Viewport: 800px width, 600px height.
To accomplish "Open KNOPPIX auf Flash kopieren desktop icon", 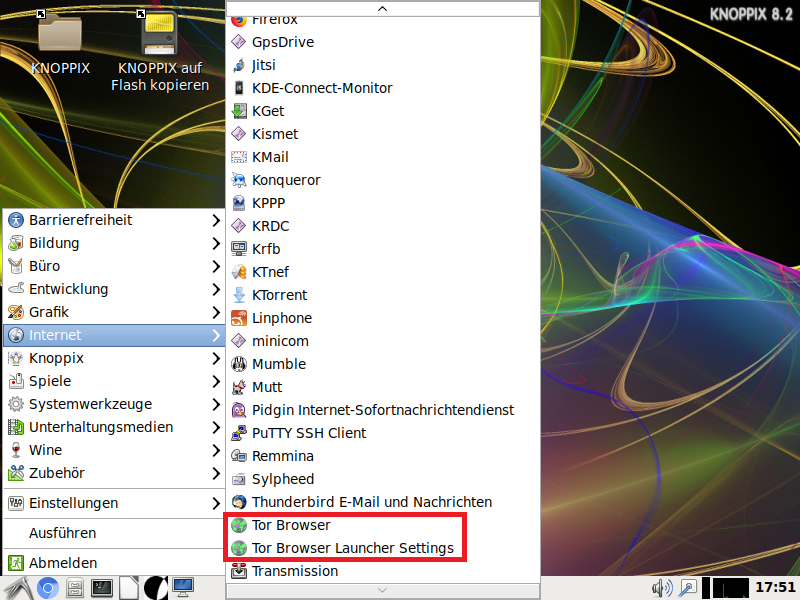I will pos(160,50).
